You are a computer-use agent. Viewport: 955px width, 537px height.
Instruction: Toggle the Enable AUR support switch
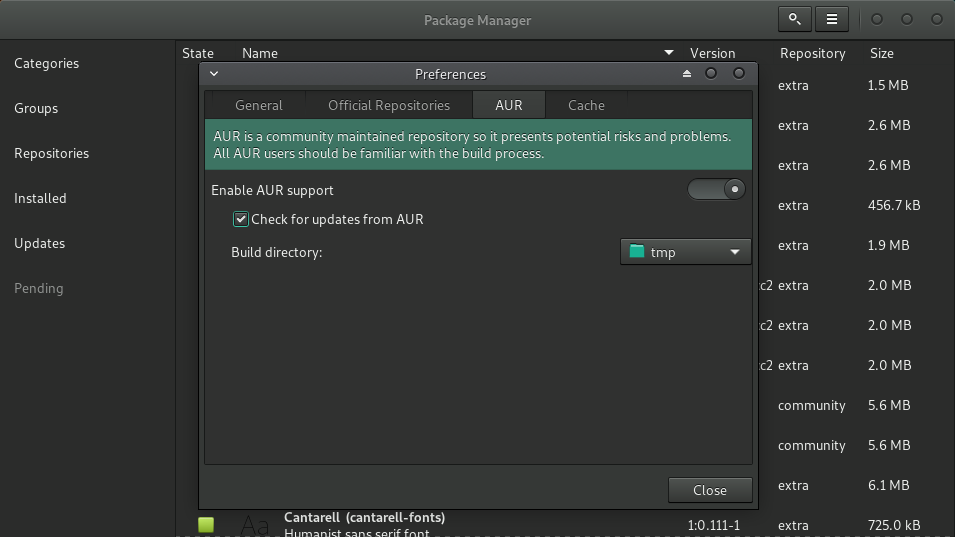tap(716, 189)
